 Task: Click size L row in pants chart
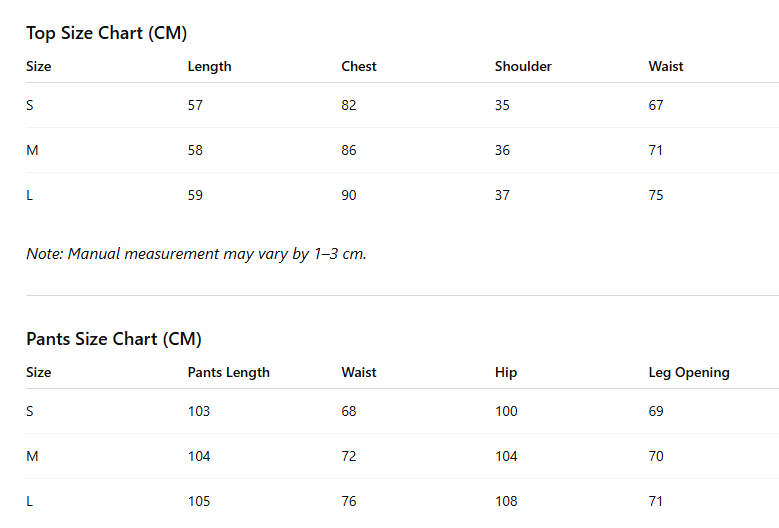(402, 501)
